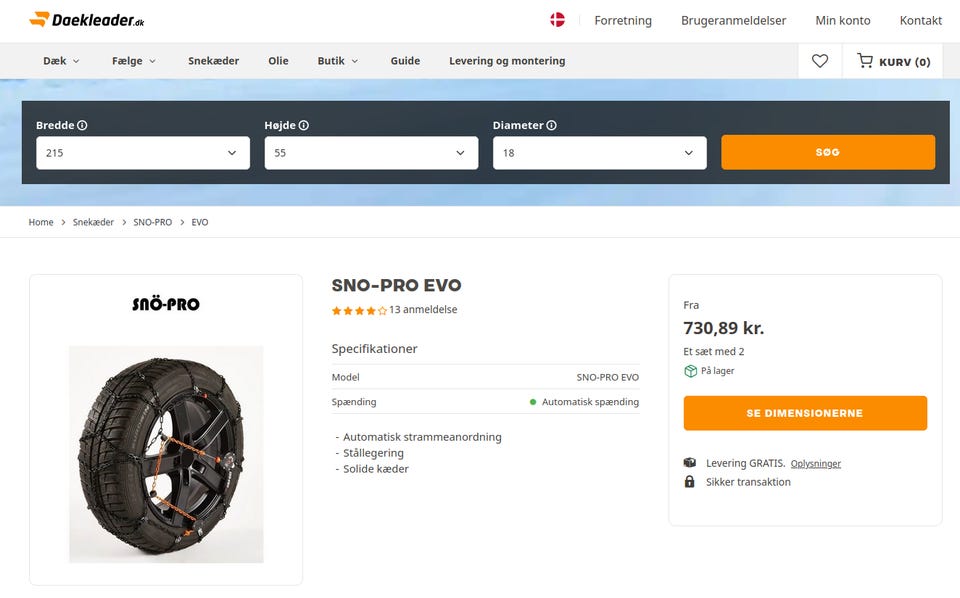Open the wishlist heart icon
Viewport: 960px width, 598px height.
pos(820,61)
